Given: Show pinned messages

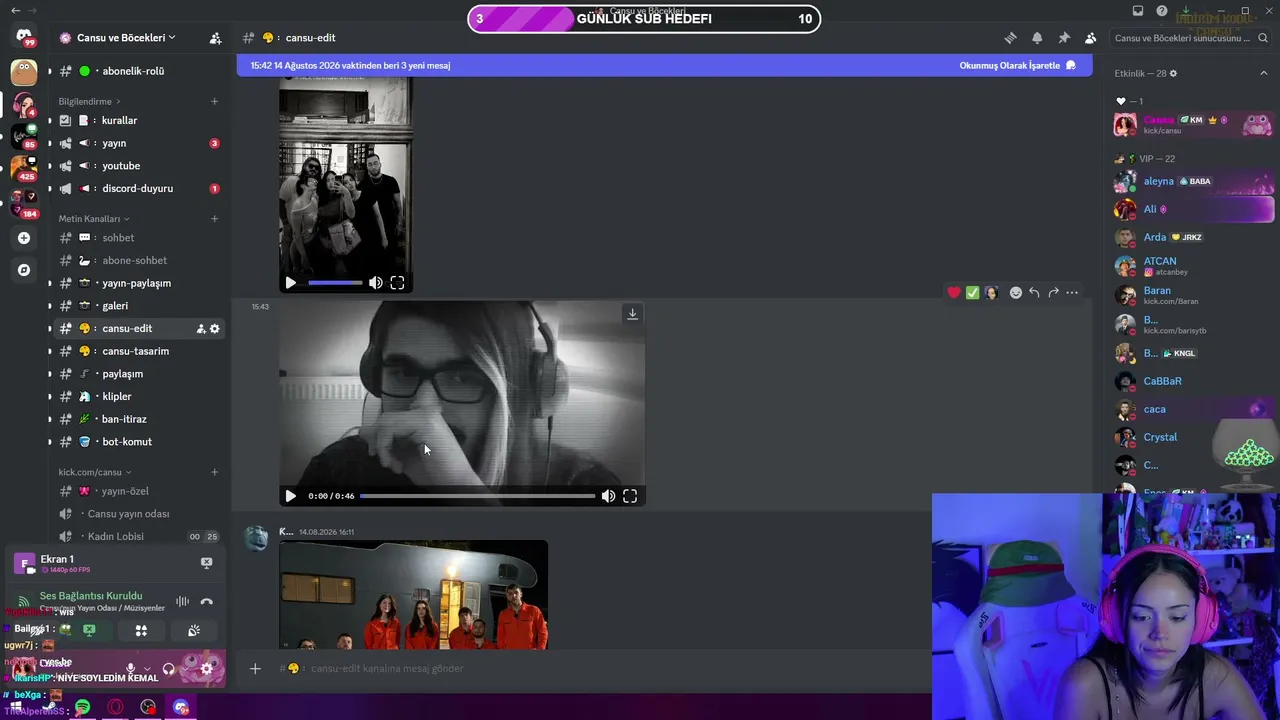Looking at the screenshot, I should tap(1064, 38).
